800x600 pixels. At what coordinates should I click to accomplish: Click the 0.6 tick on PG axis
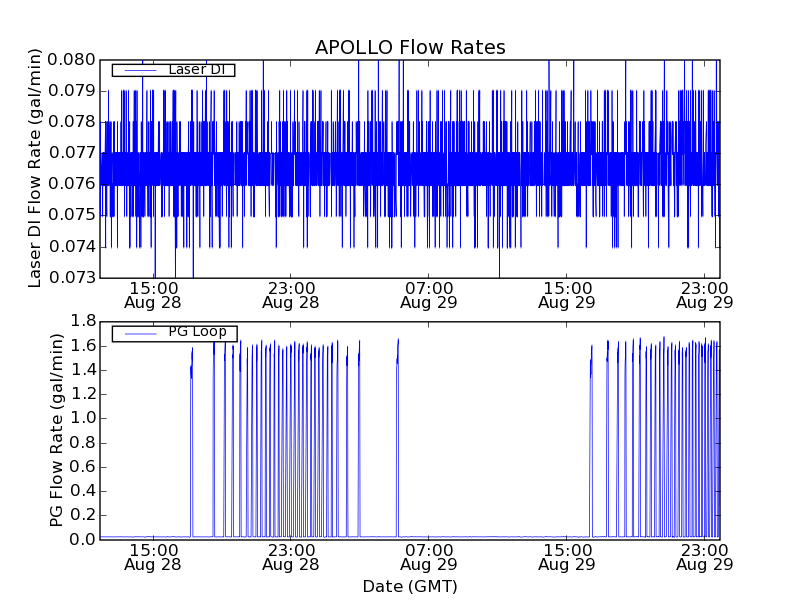pos(83,467)
